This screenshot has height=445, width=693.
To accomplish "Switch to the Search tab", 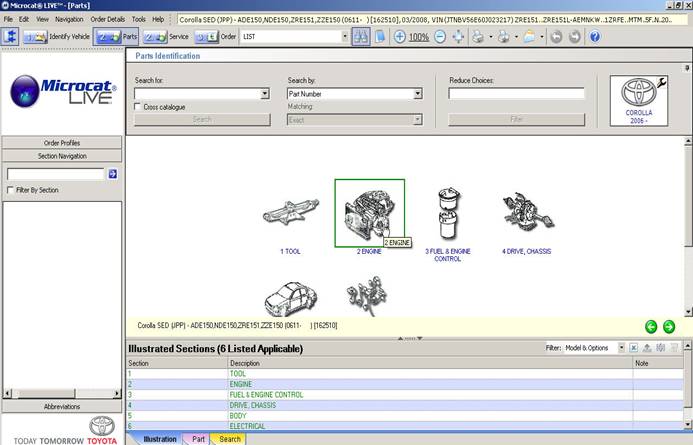I will pyautogui.click(x=229, y=439).
